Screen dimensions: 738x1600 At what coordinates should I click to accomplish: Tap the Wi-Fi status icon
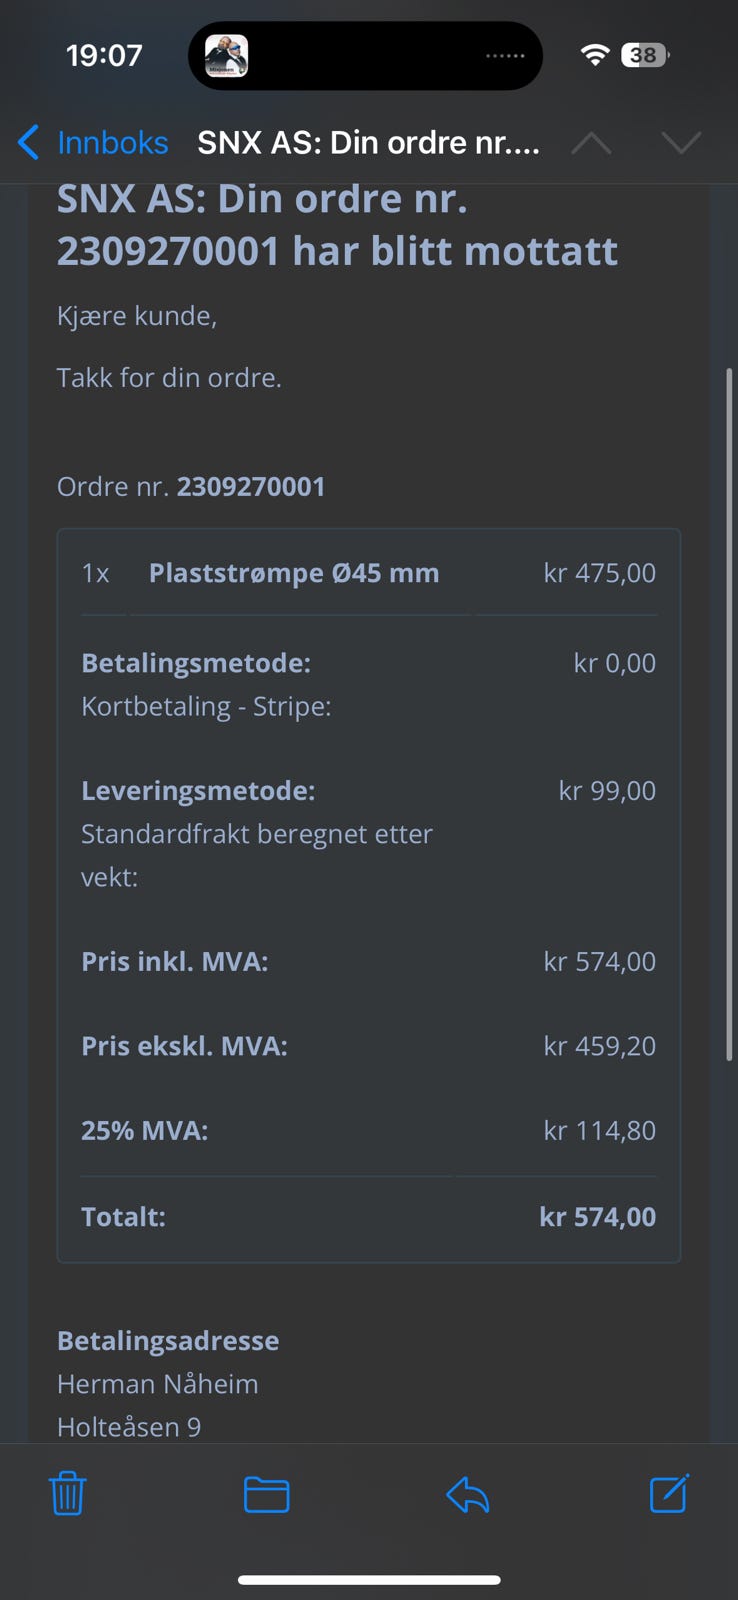click(595, 55)
